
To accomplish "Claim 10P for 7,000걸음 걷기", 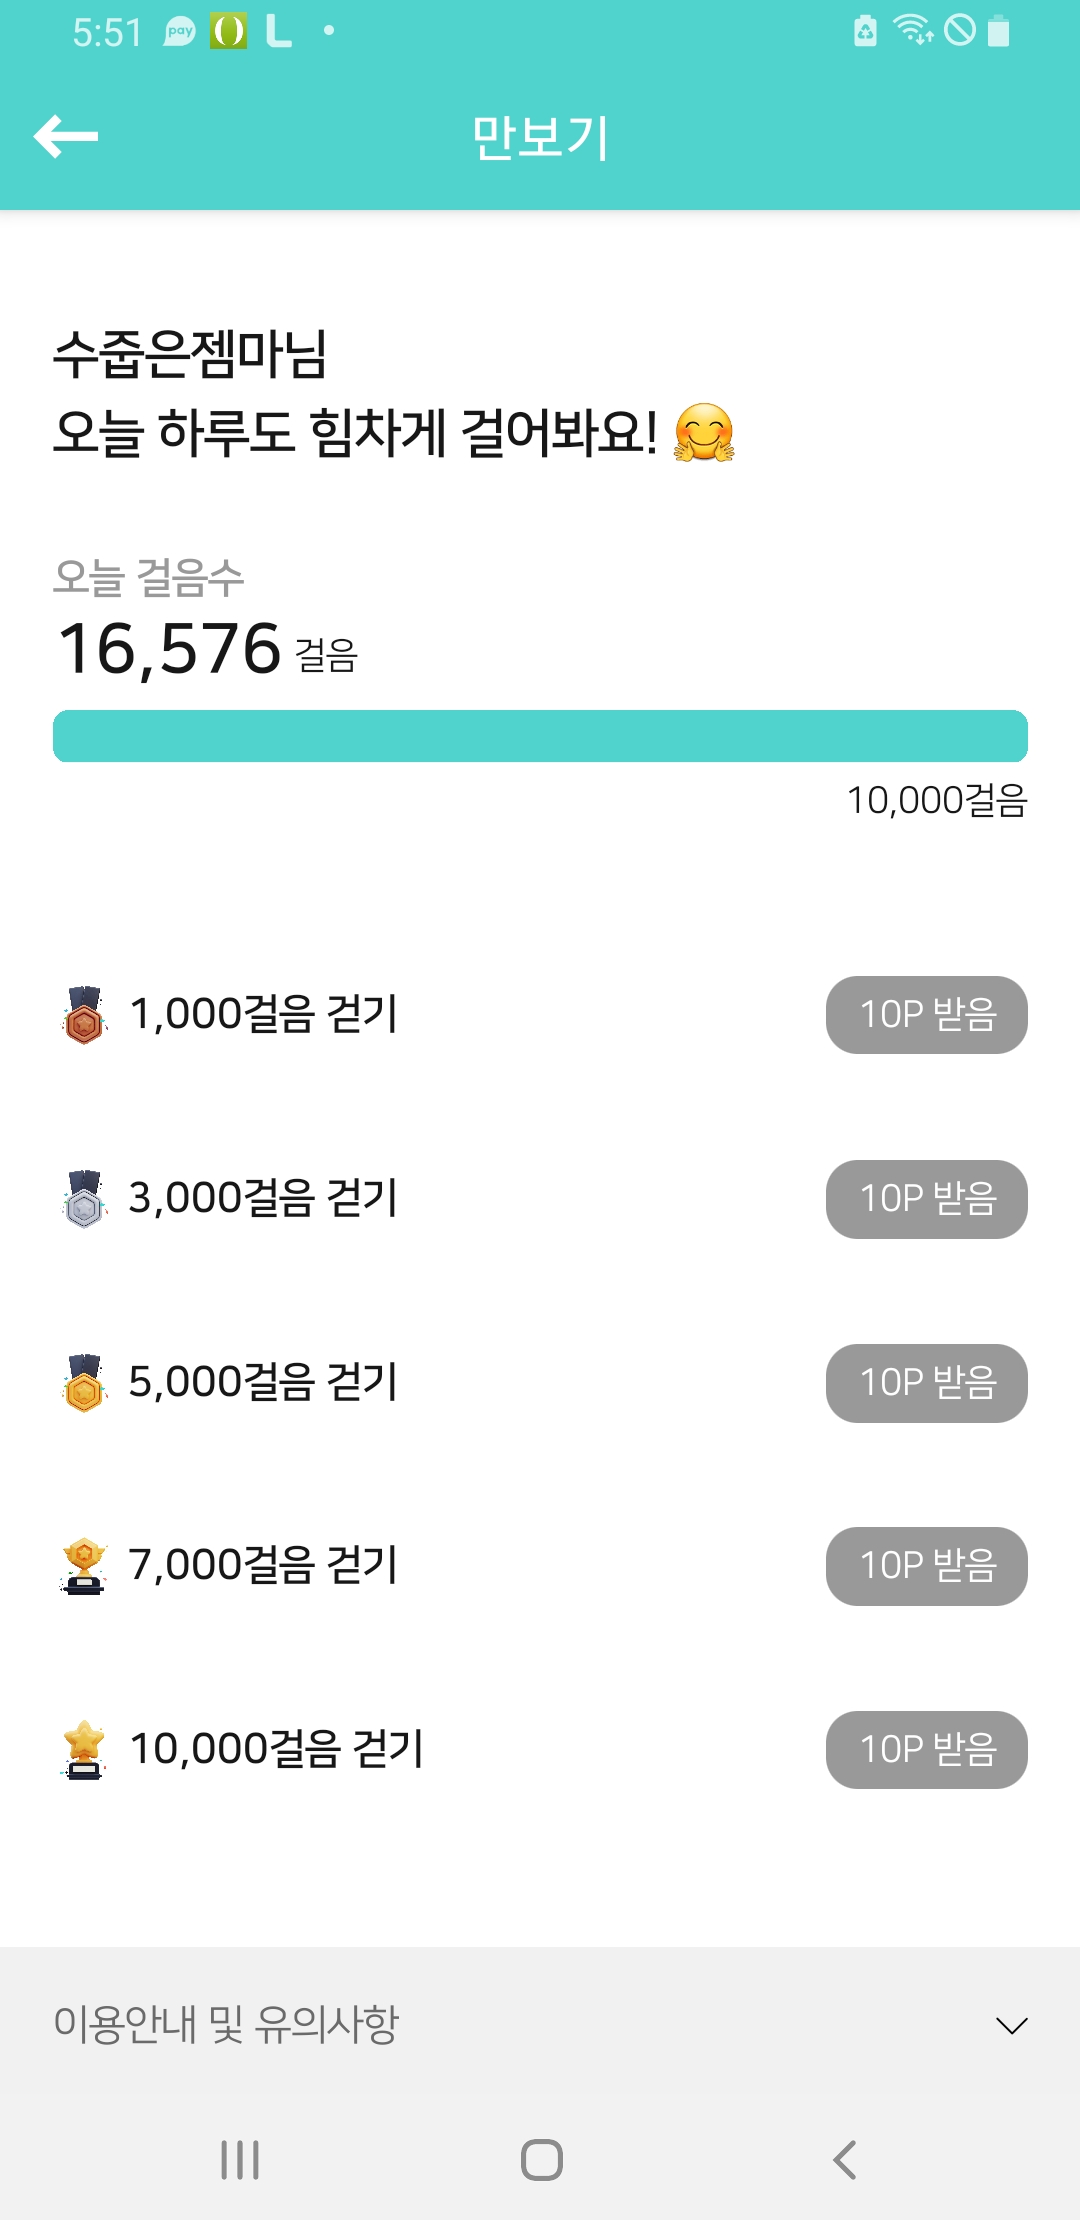I will coord(926,1566).
